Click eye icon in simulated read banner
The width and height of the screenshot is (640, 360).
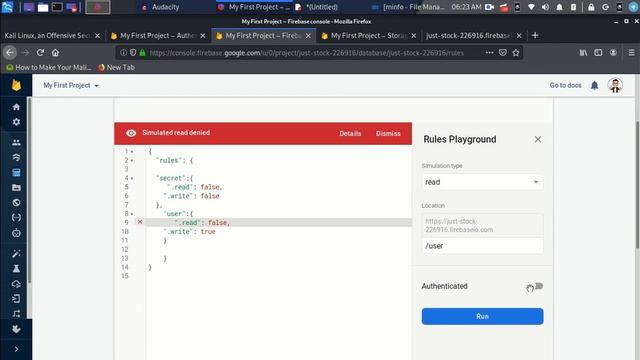click(x=131, y=133)
